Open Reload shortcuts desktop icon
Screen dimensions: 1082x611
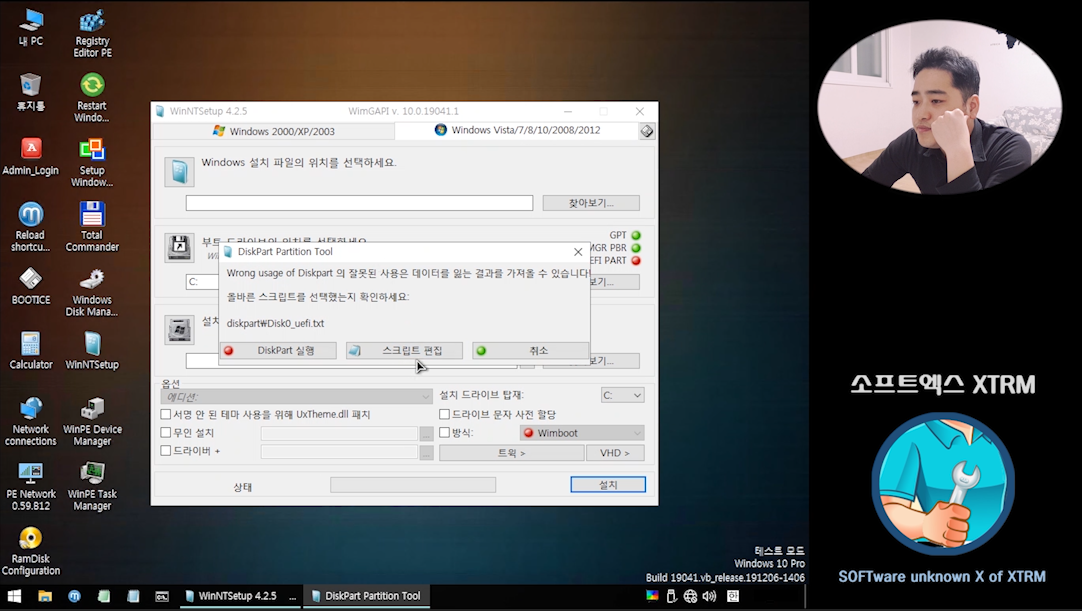(30, 226)
